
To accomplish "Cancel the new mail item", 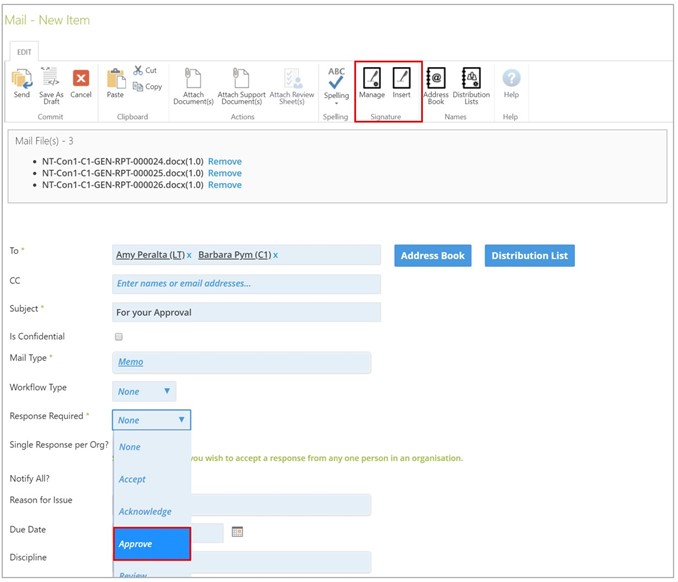I will pos(81,84).
